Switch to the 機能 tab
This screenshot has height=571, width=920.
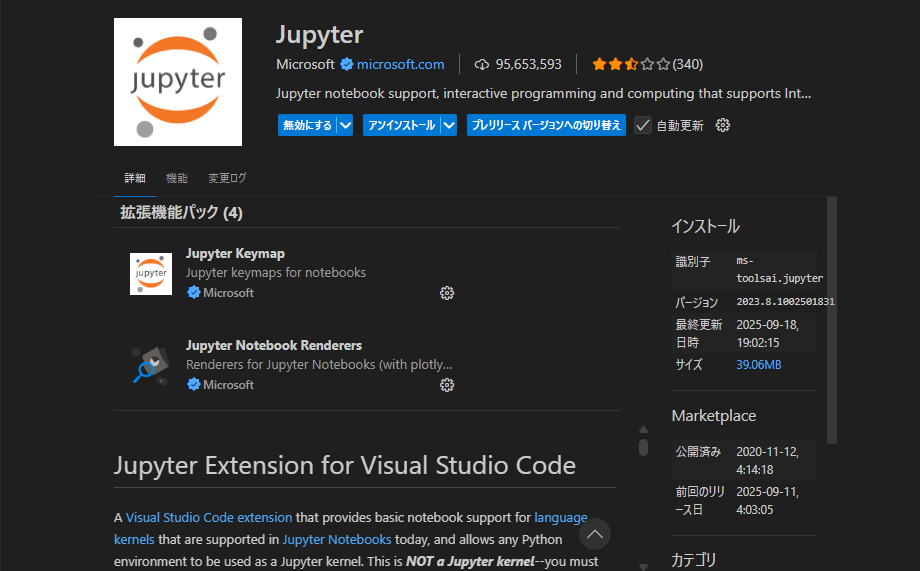coord(176,178)
